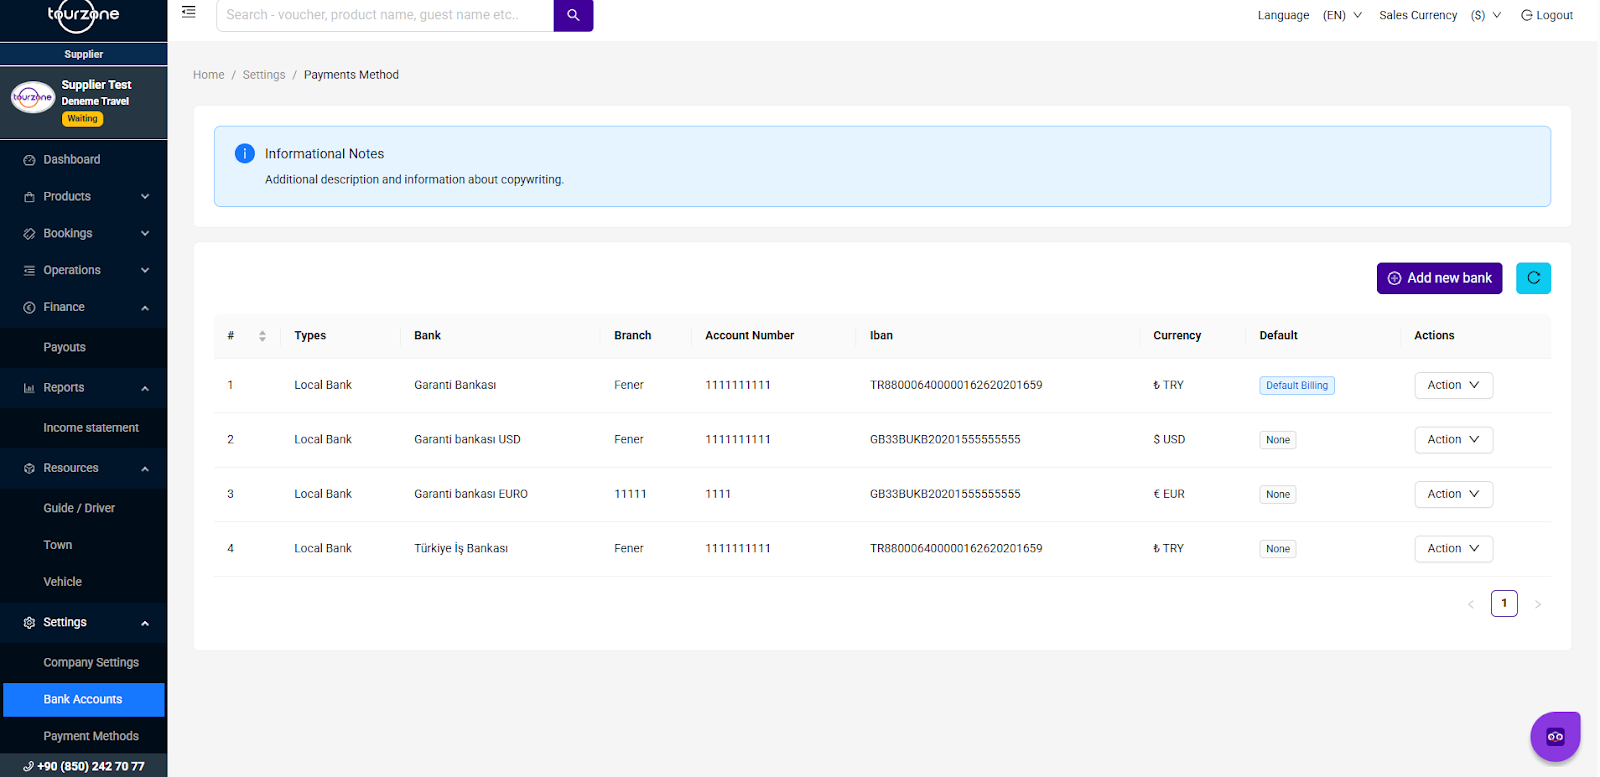Viewport: 1600px width, 777px height.
Task: Click the Dashboard sidebar icon
Action: [x=29, y=160]
